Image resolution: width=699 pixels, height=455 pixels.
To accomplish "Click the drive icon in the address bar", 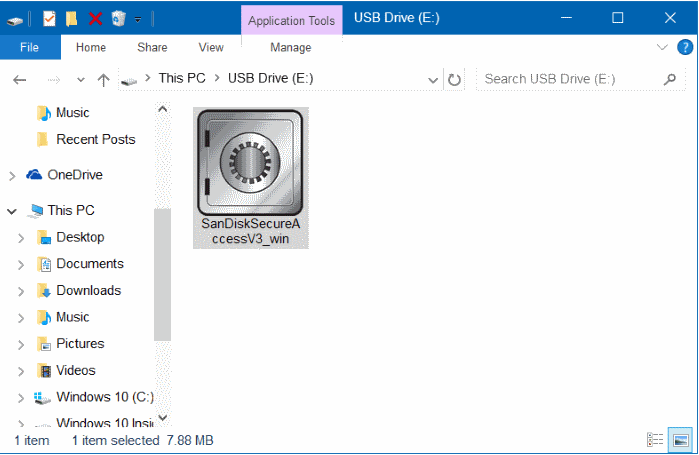I will coord(129,81).
